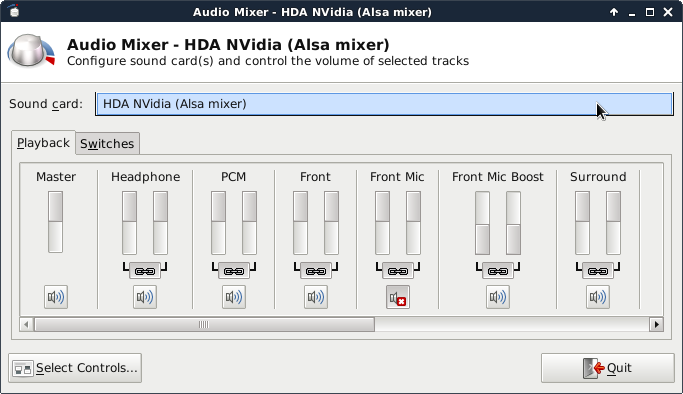Unmute the Front Mic channel

coord(398,297)
